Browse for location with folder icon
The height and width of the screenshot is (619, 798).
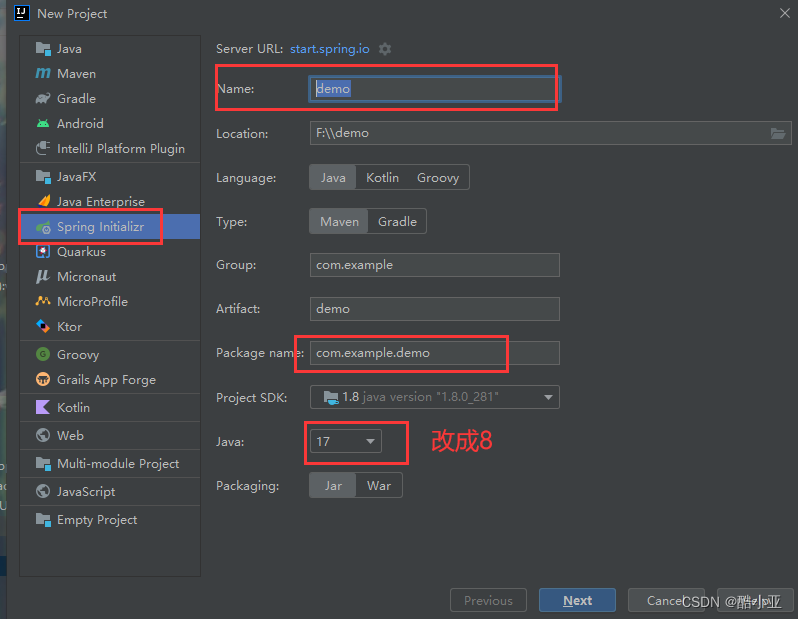point(778,133)
